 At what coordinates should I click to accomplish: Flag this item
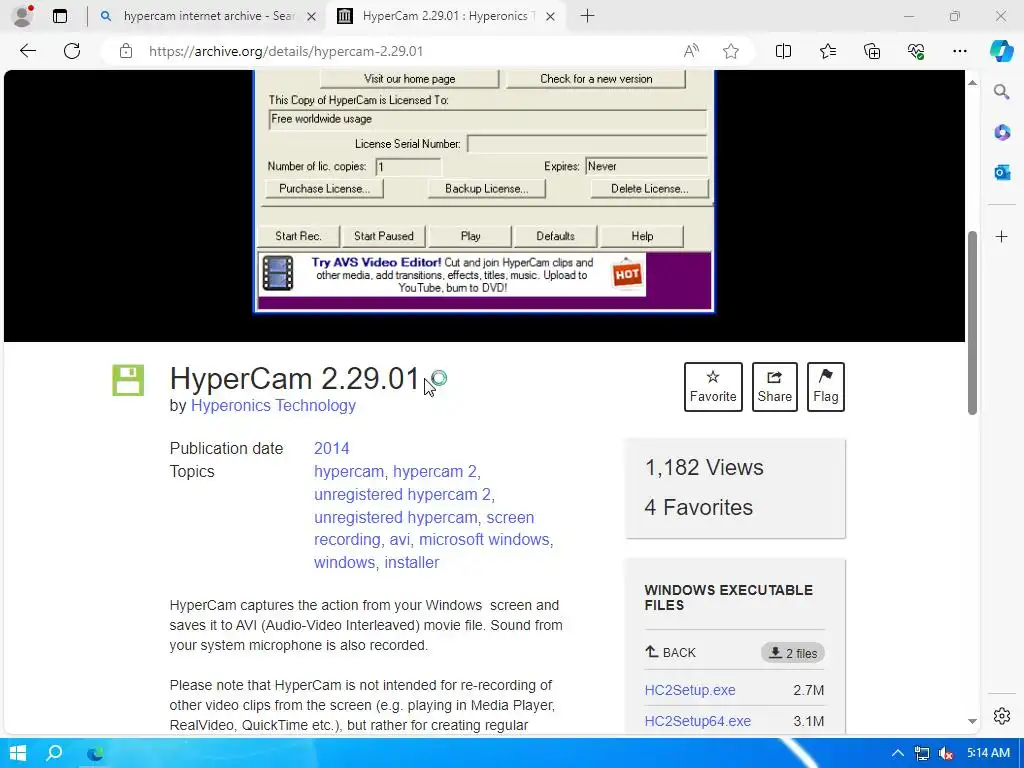(x=825, y=387)
